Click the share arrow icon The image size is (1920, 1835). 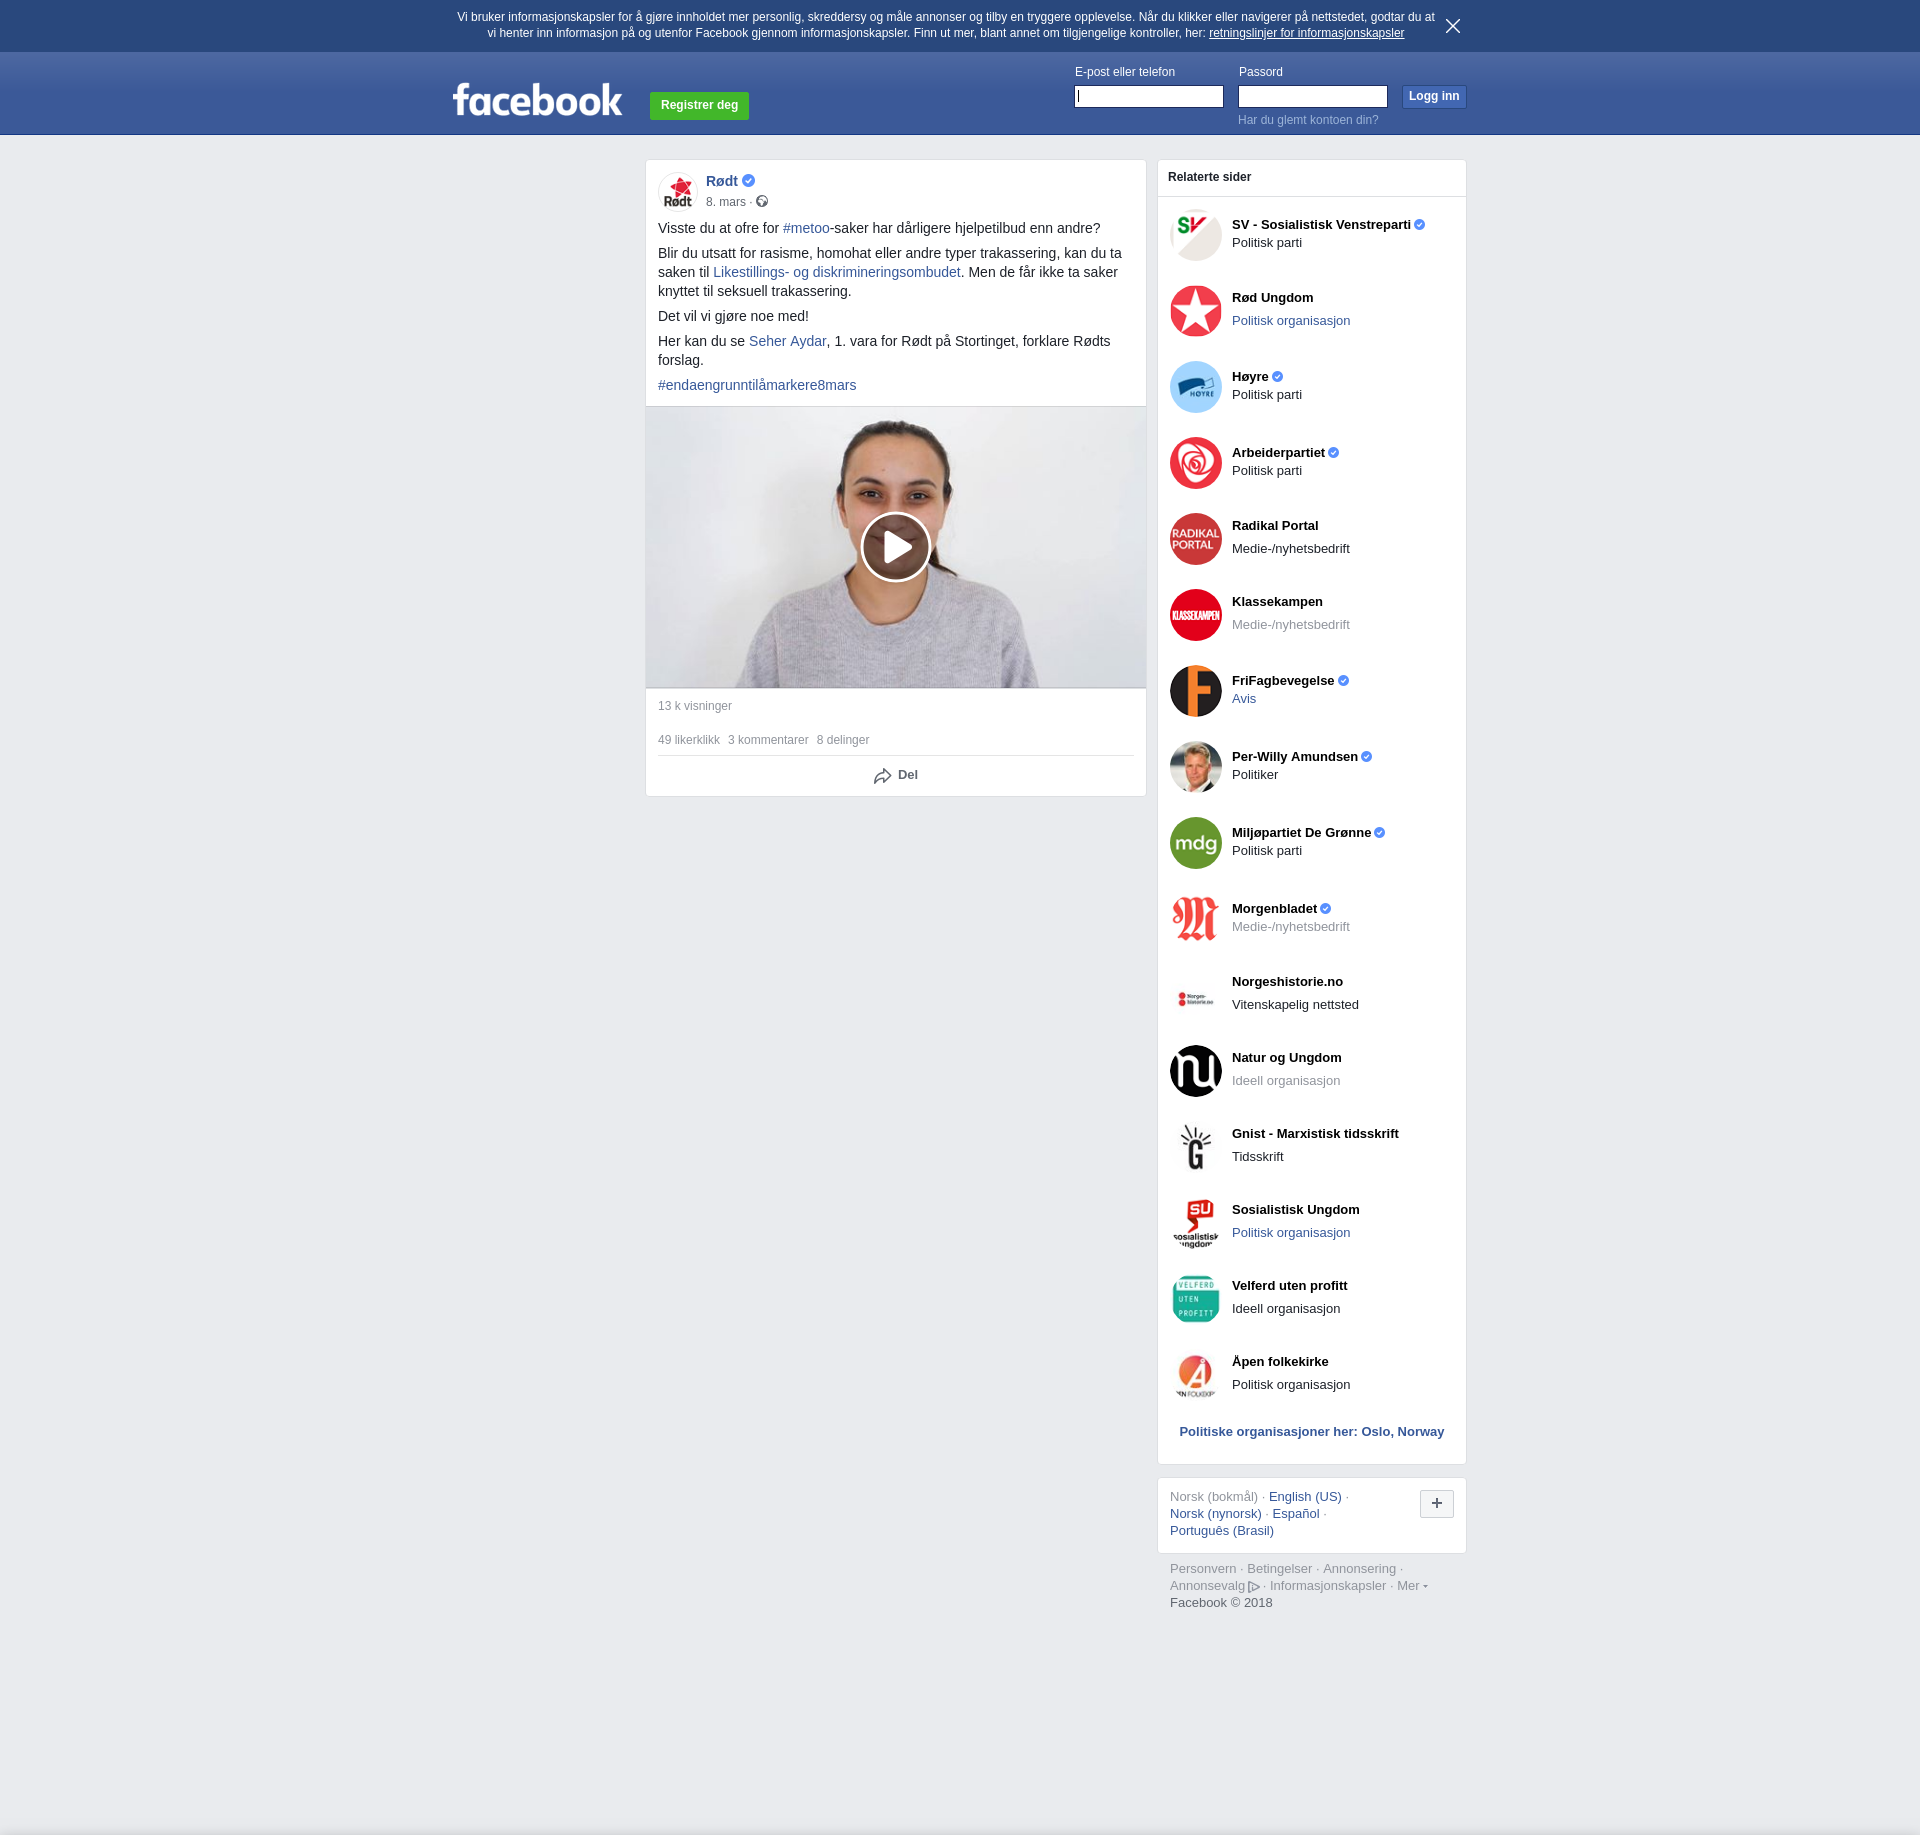click(882, 776)
